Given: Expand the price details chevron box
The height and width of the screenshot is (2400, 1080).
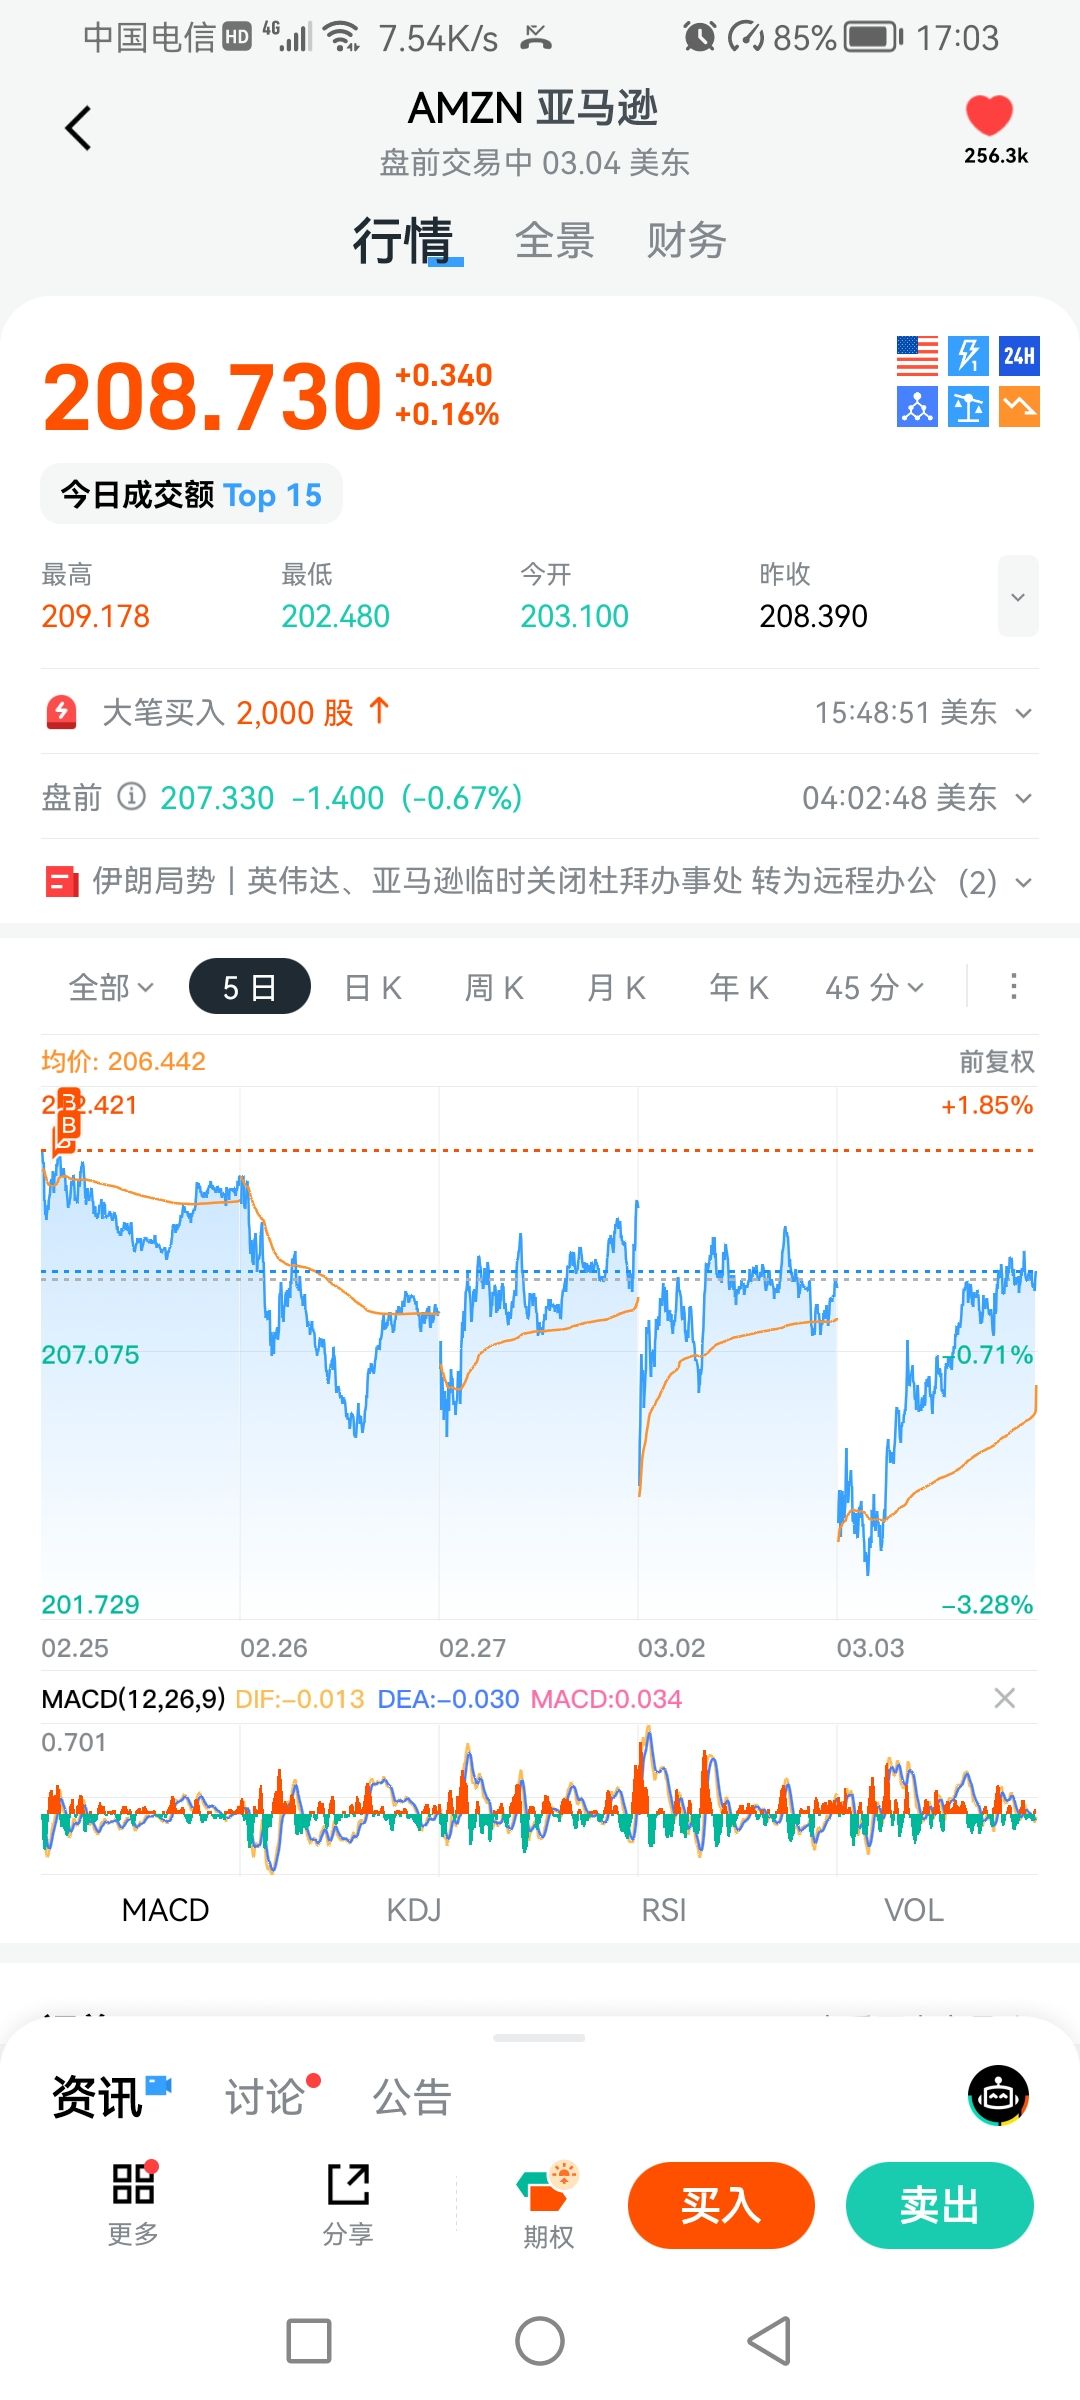Looking at the screenshot, I should pos(1018,597).
